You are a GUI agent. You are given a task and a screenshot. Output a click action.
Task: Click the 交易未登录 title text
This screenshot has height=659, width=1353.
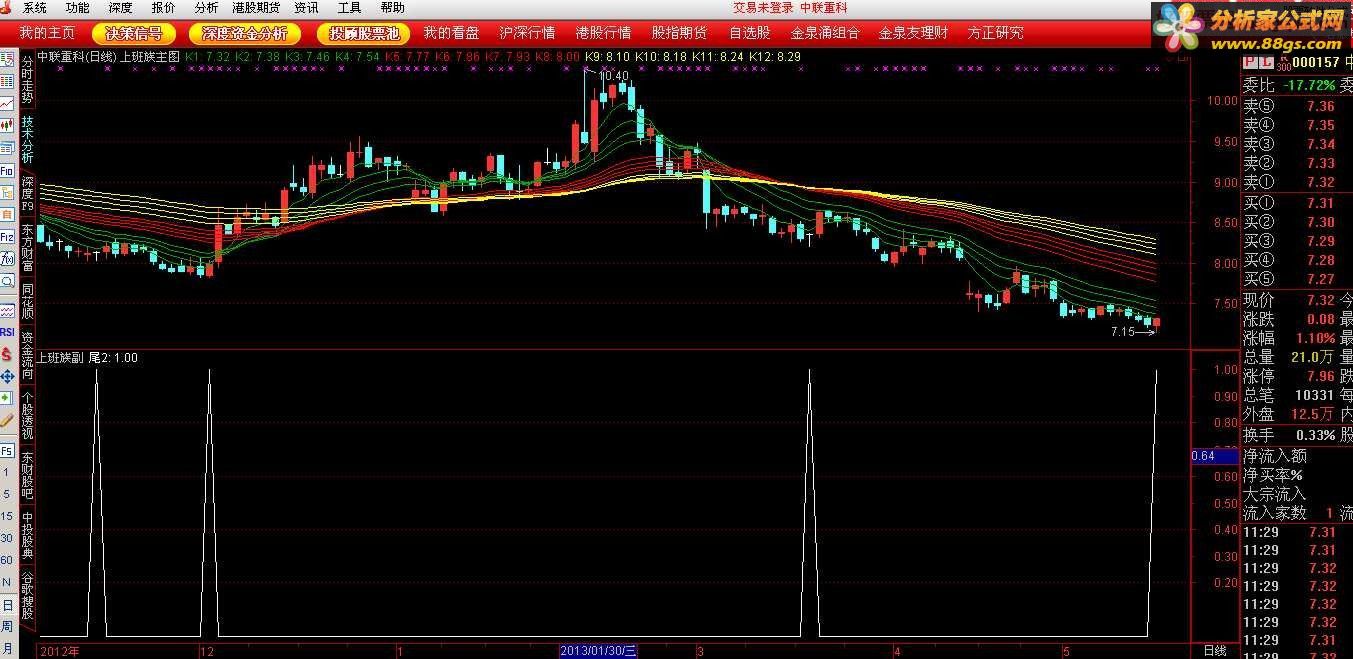point(764,7)
